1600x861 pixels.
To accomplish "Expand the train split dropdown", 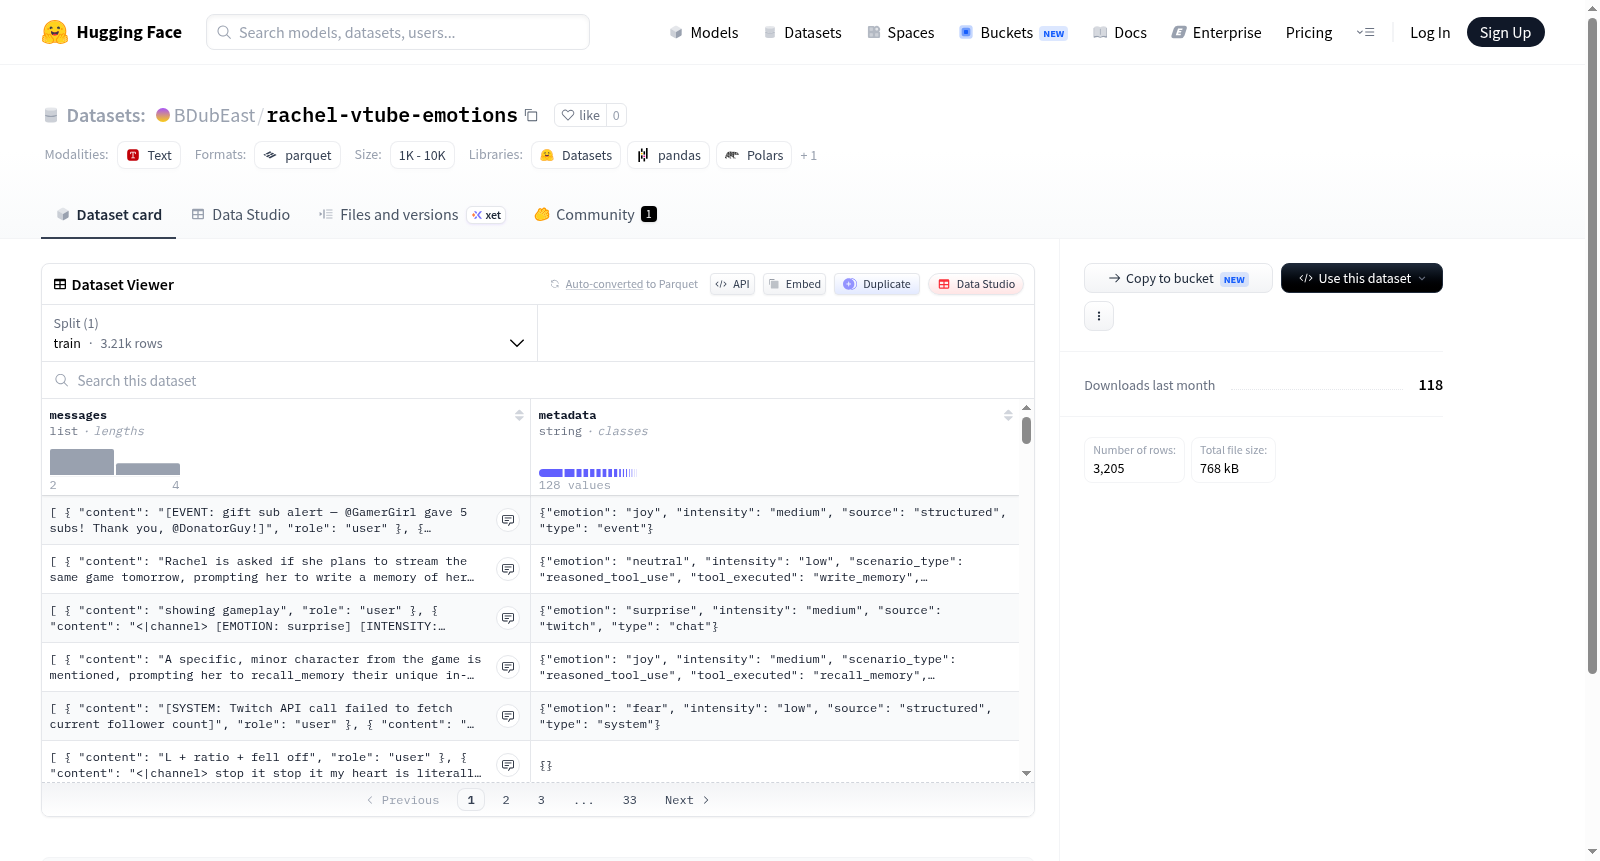I will tap(289, 333).
